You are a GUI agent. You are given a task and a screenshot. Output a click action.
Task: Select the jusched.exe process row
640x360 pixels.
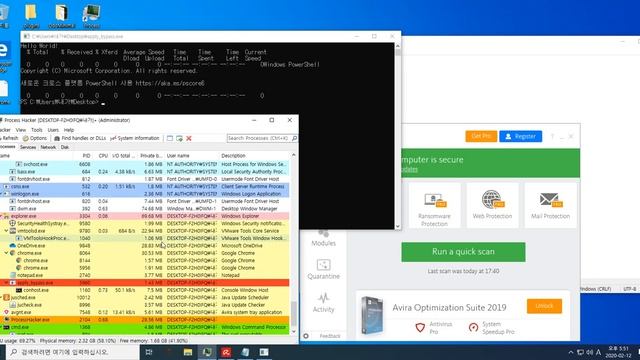[x=144, y=297]
